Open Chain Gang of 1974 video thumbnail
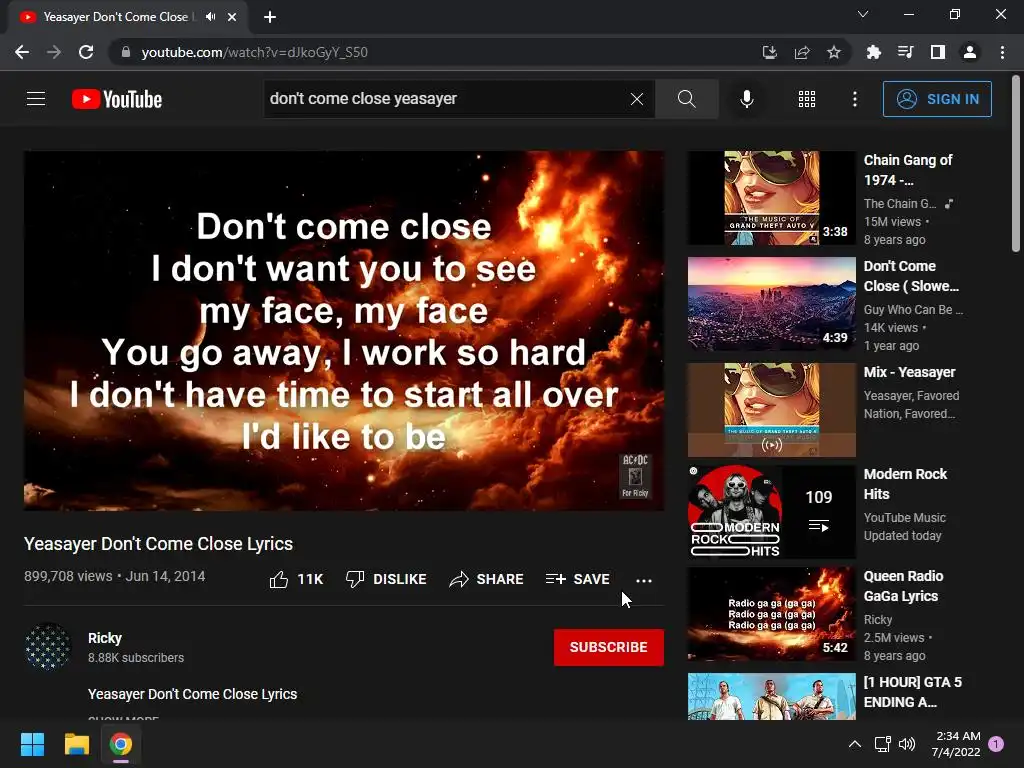1024x768 pixels. point(771,198)
